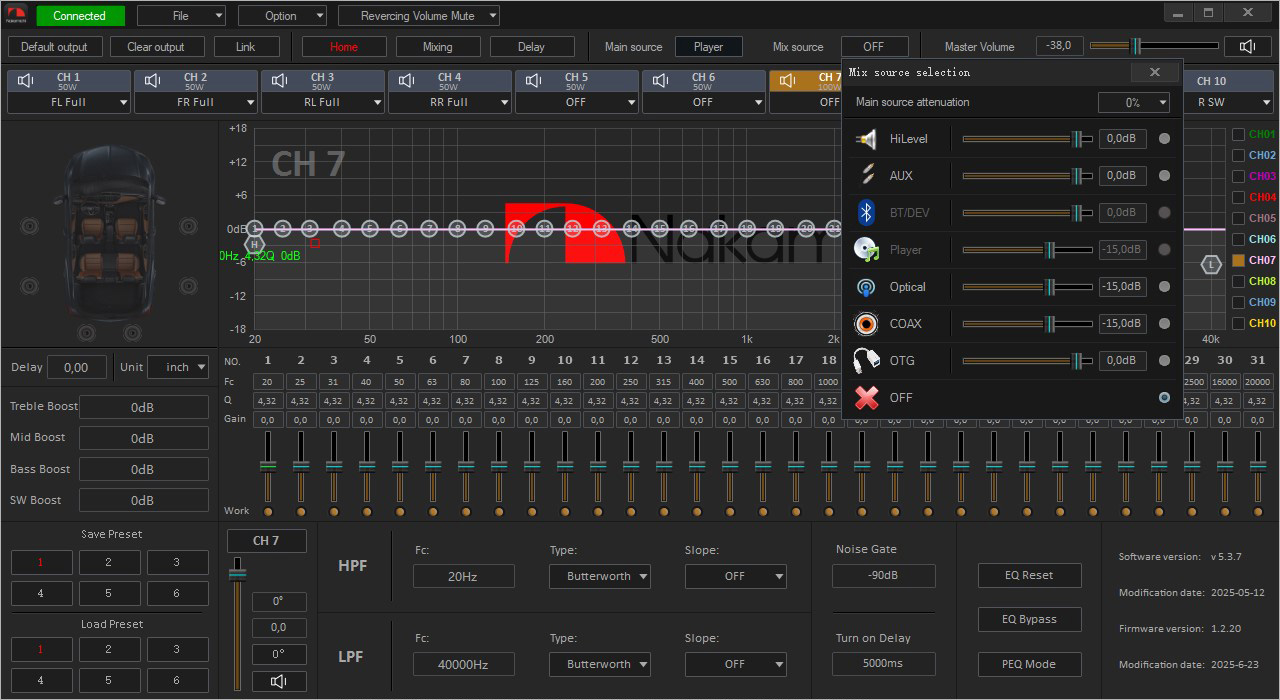This screenshot has height=700, width=1280.
Task: Toggle the CH07 curve checkbox
Action: click(x=1239, y=260)
